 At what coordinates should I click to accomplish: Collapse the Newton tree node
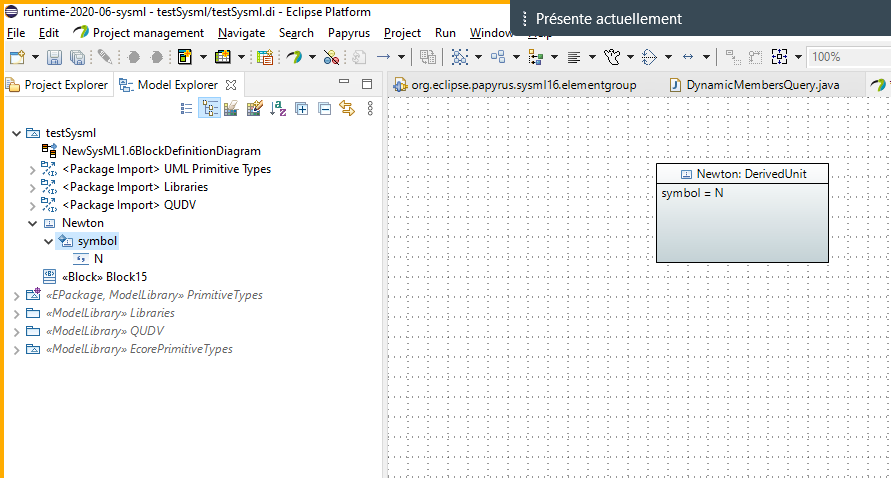click(x=32, y=223)
